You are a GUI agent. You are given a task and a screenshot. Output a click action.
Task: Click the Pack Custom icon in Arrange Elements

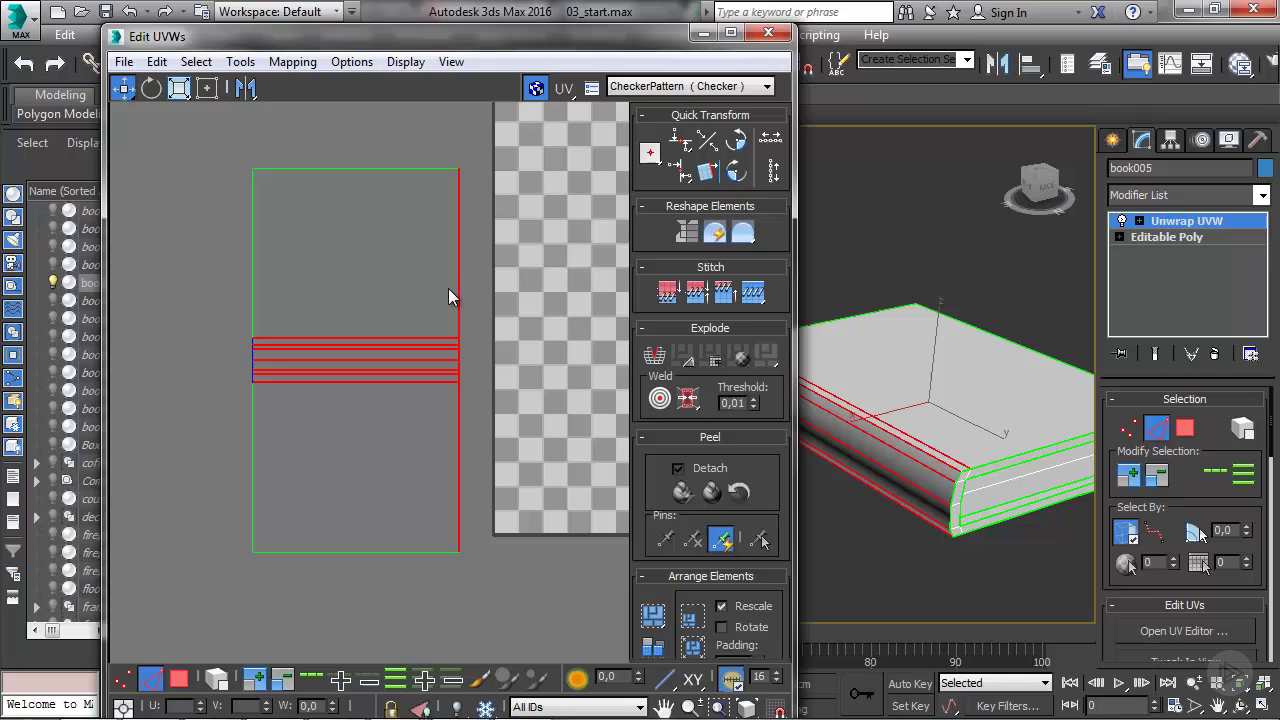click(653, 615)
